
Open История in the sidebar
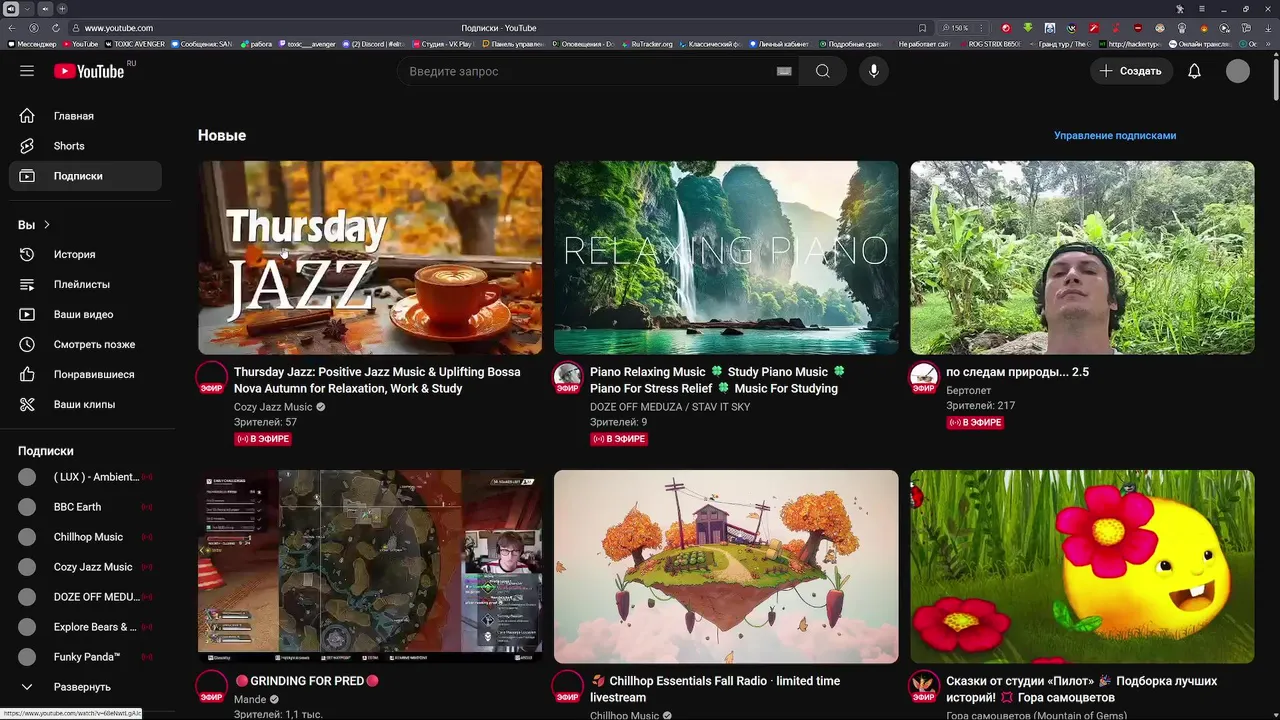[86, 254]
